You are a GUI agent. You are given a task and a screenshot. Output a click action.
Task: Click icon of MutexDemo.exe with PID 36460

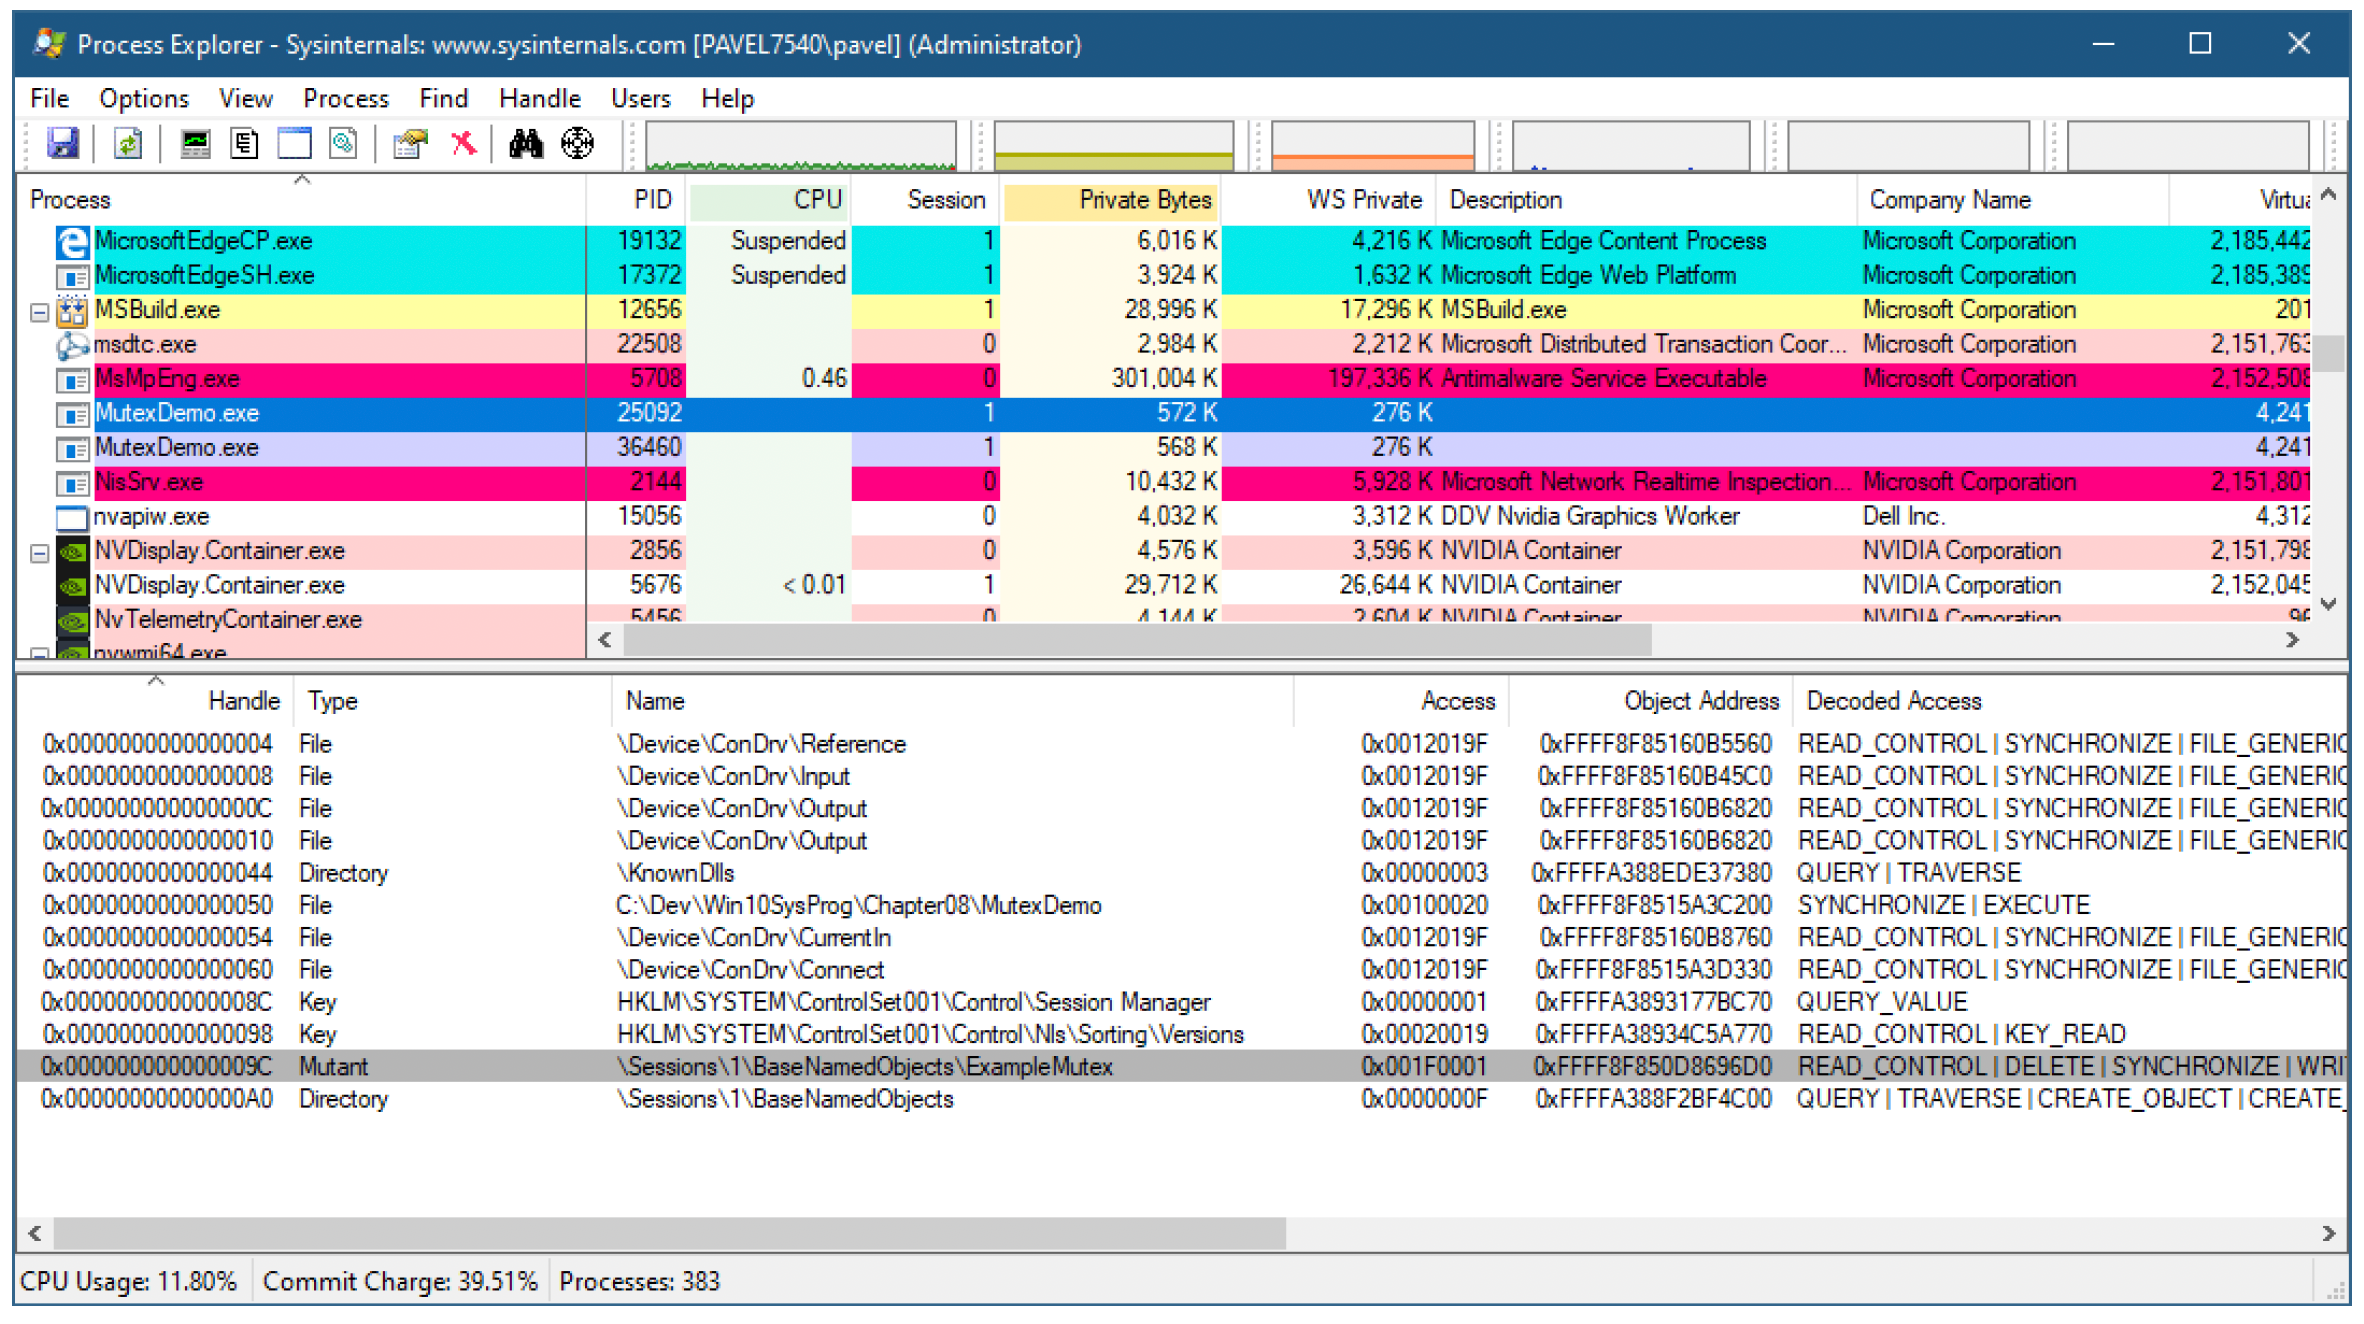72,449
